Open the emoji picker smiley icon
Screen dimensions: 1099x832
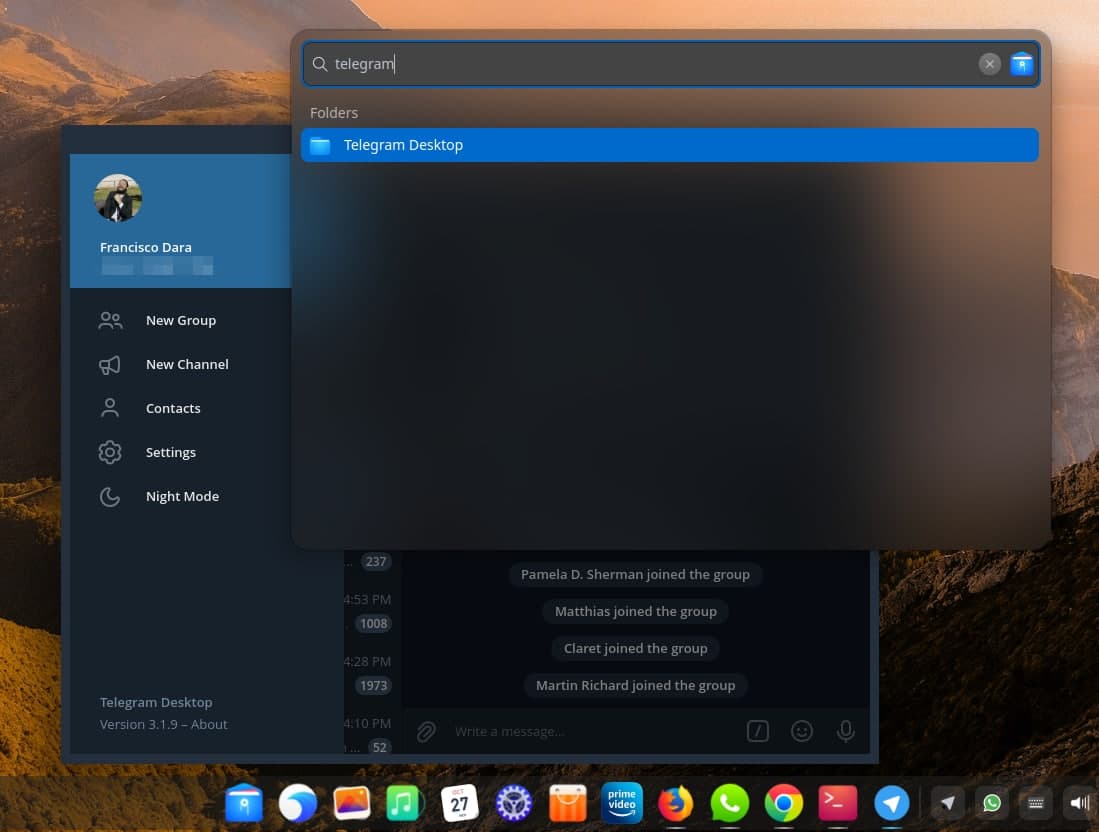click(802, 732)
